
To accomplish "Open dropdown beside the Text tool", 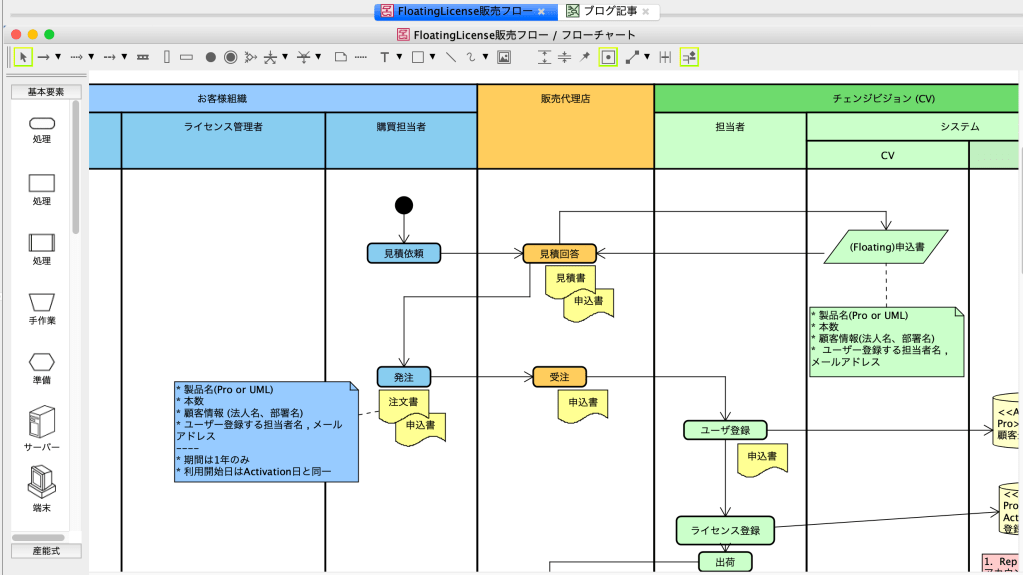I will pos(398,57).
